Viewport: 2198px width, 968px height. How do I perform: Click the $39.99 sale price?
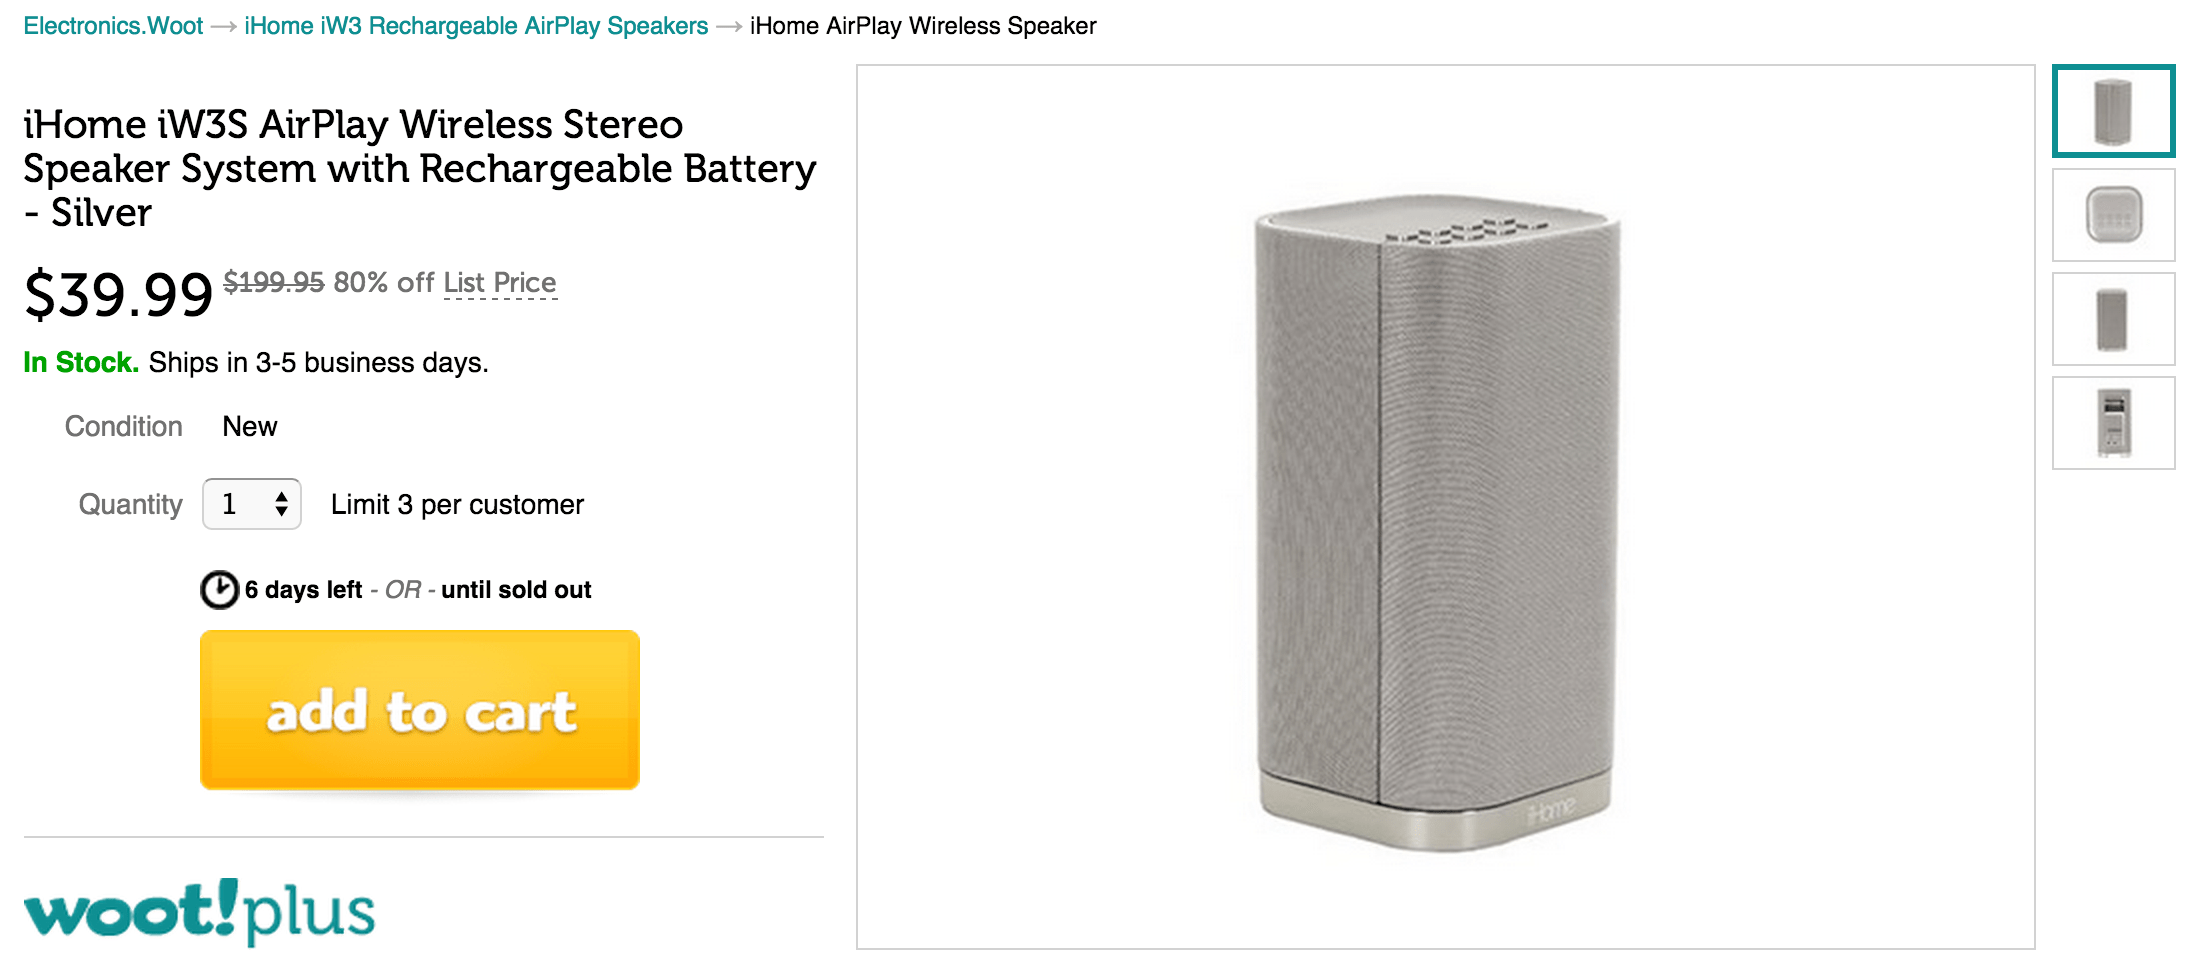(x=118, y=295)
